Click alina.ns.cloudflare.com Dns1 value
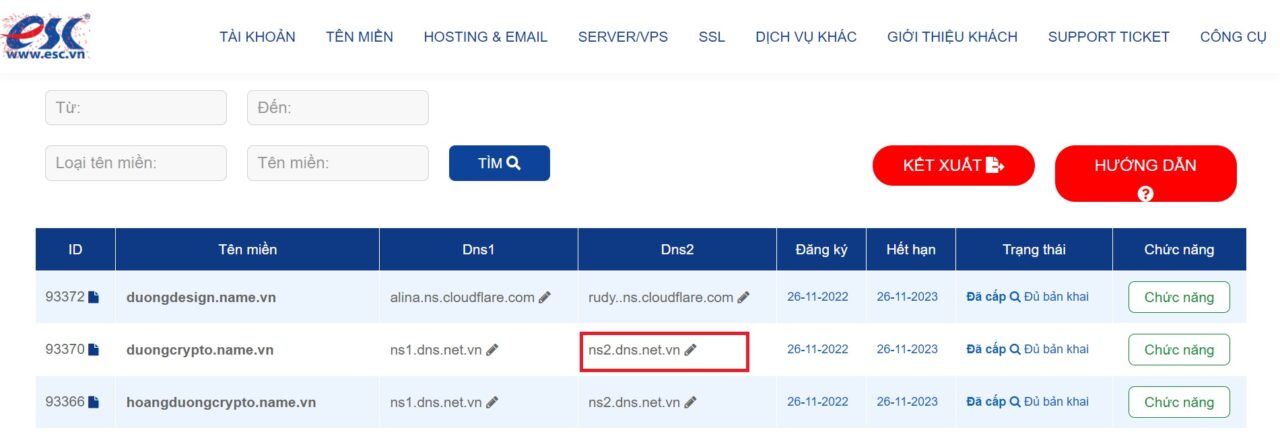The image size is (1280, 436). (462, 297)
